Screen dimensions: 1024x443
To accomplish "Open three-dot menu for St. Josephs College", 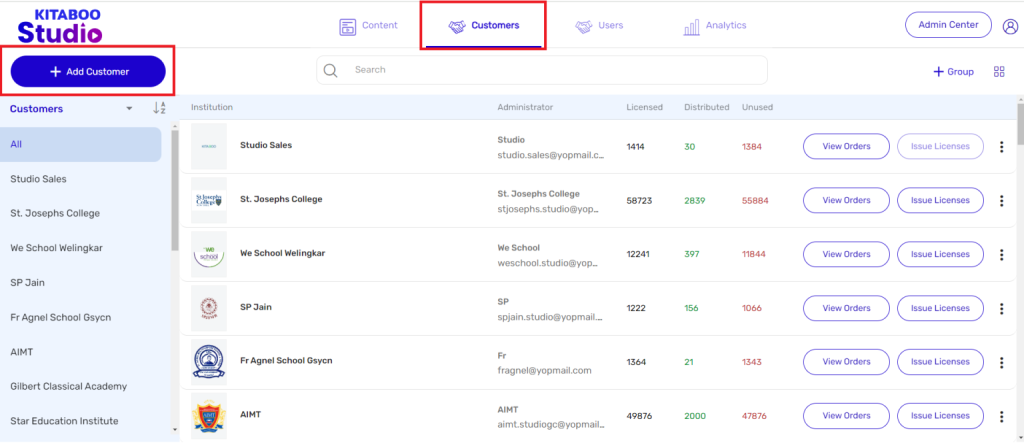I will click(x=1001, y=201).
